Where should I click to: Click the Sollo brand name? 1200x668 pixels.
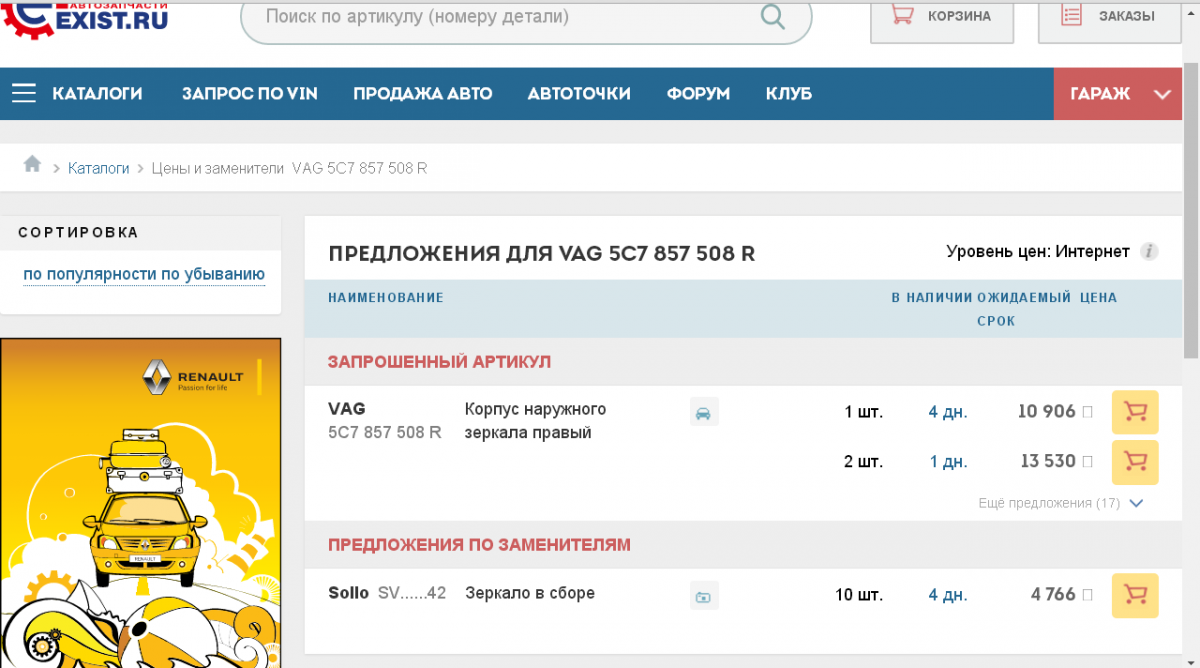(348, 593)
